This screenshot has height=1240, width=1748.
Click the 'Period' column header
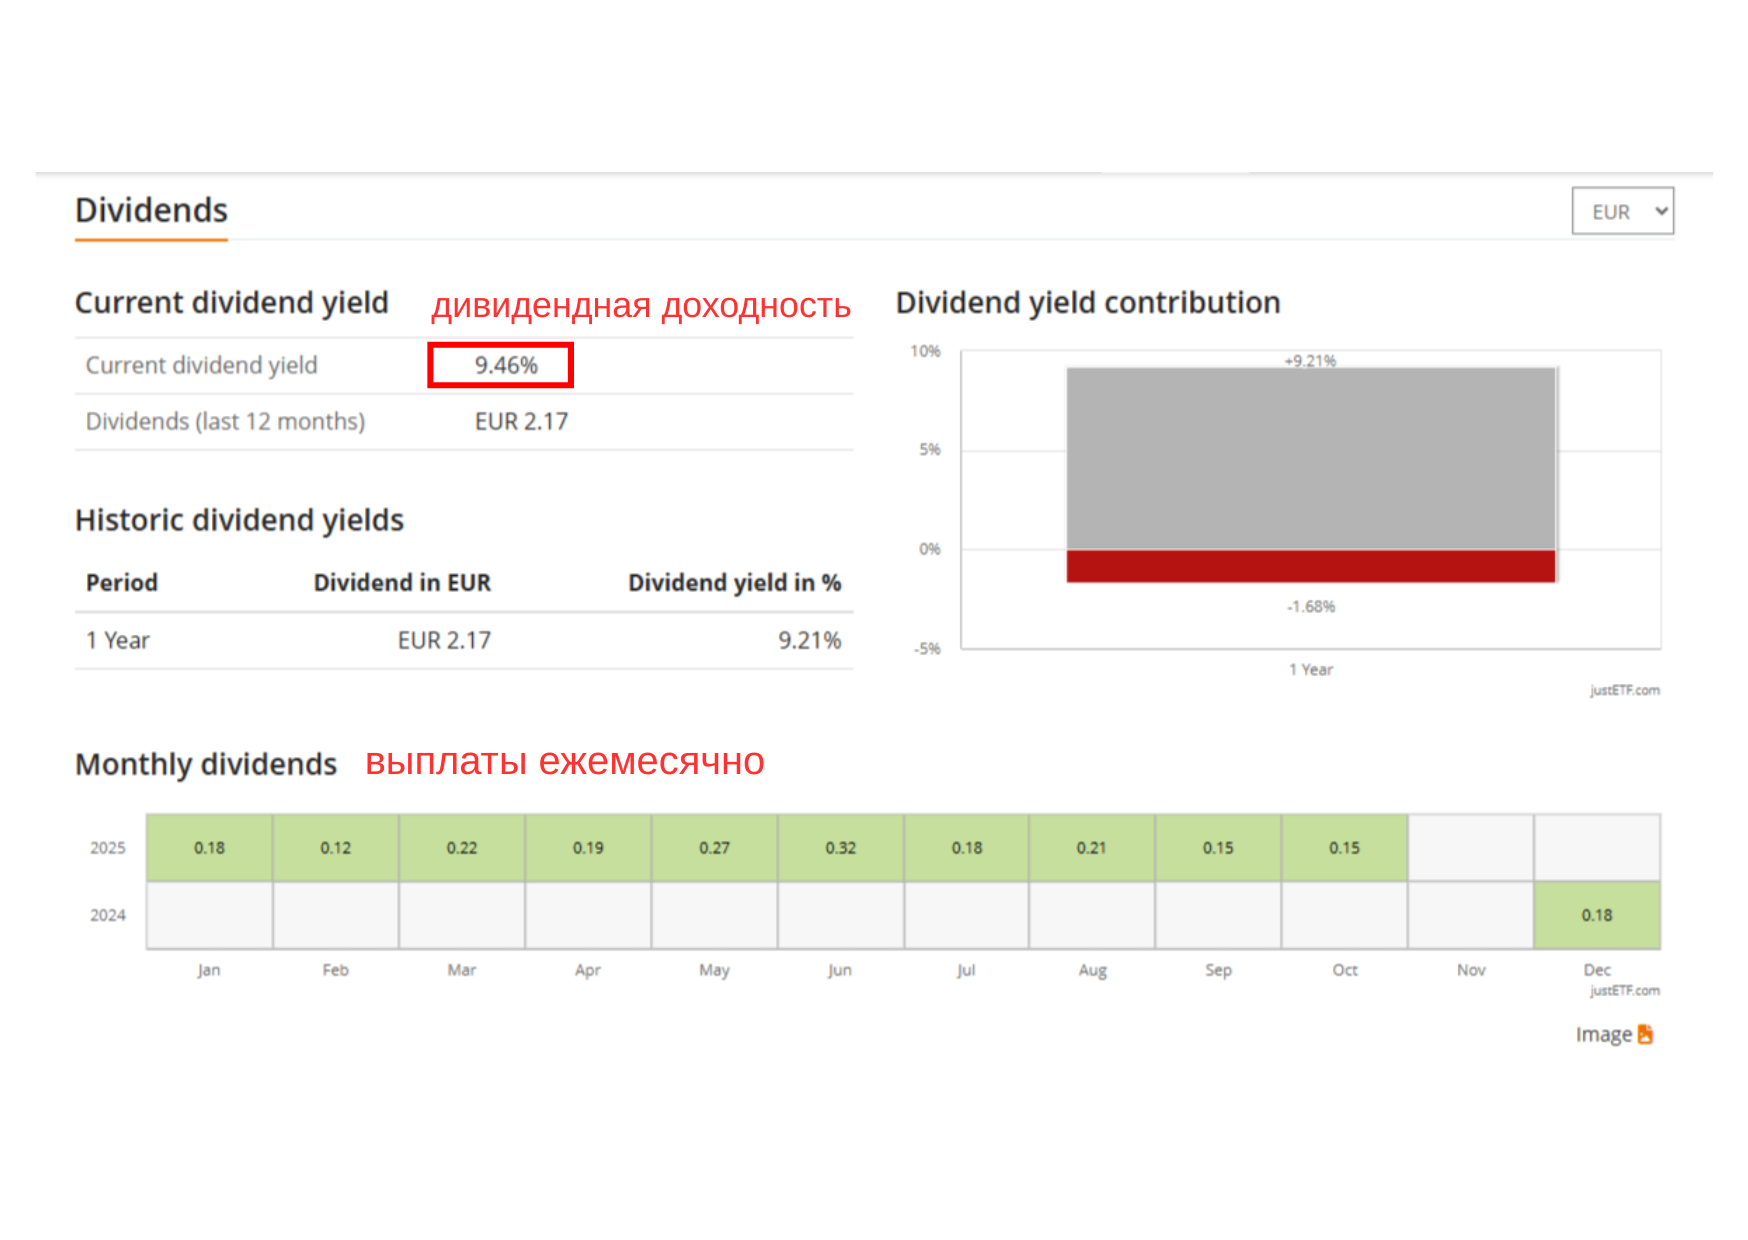[122, 583]
